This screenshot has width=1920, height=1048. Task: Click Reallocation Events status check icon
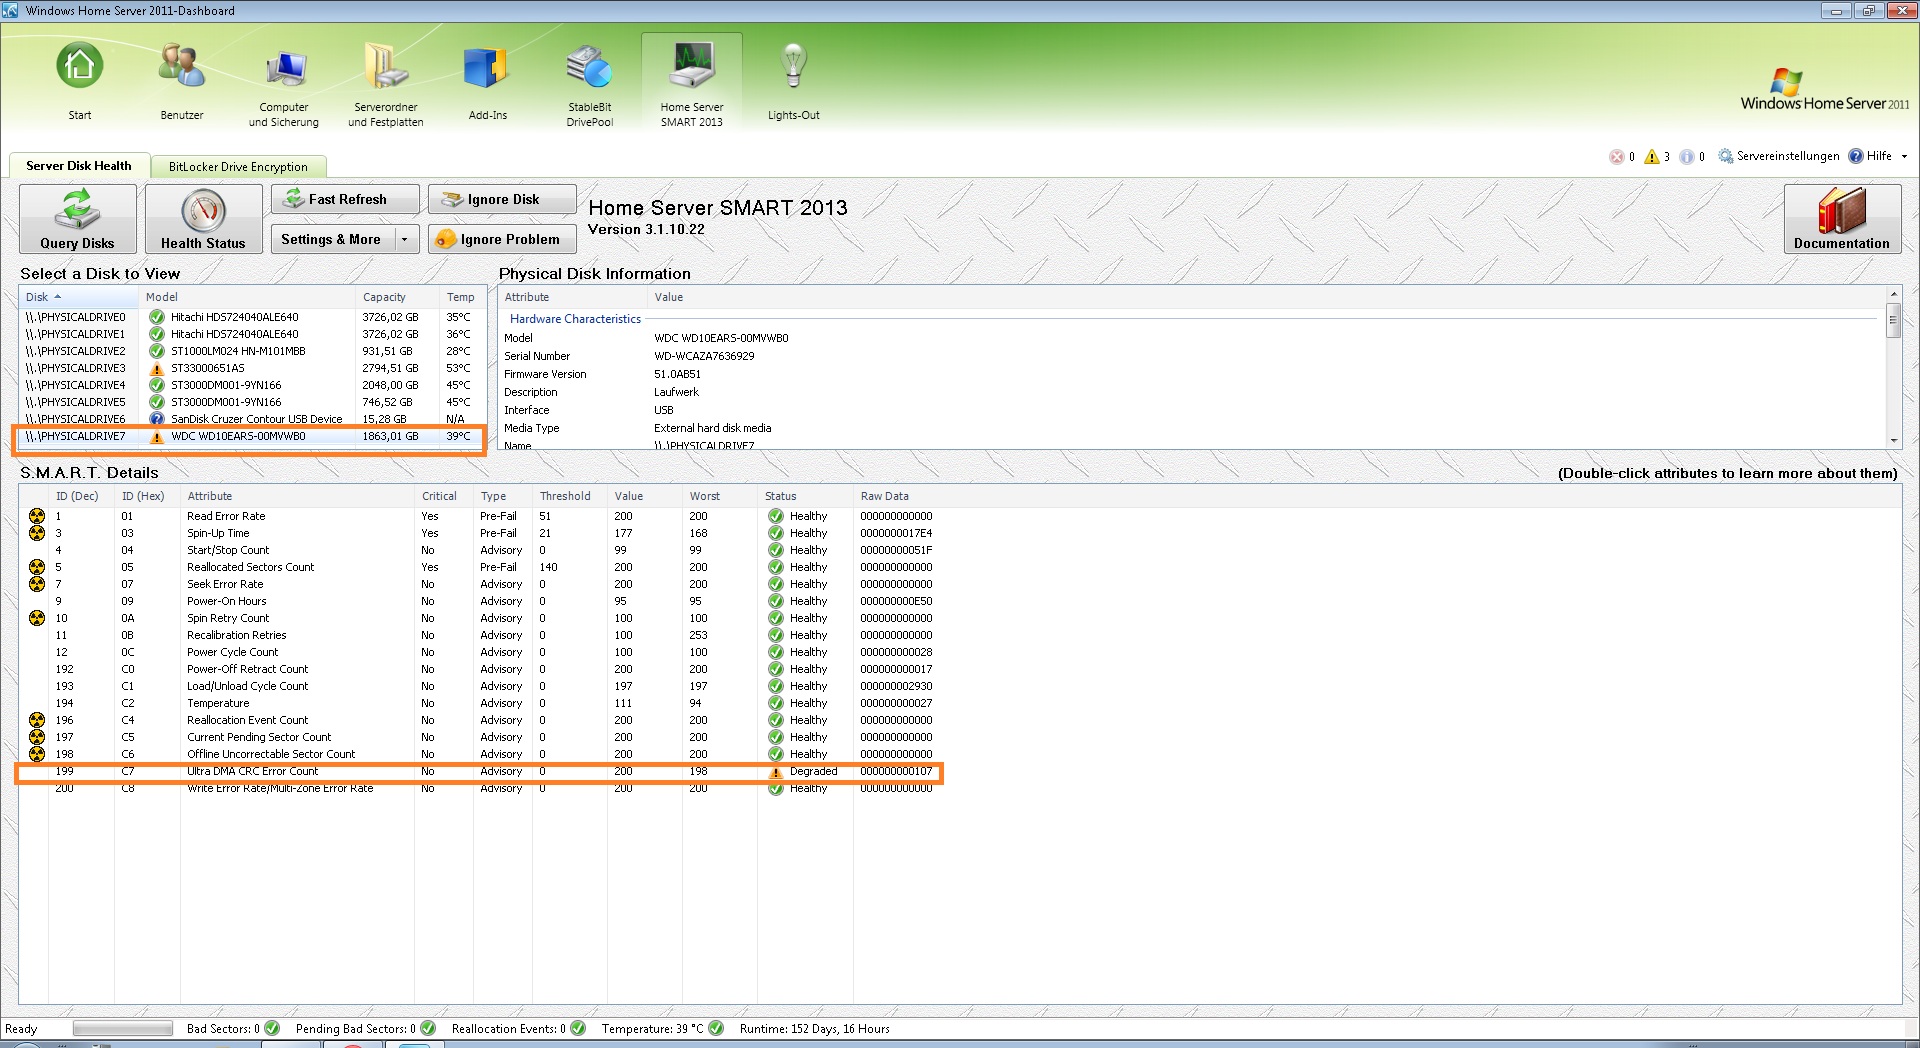(x=578, y=1028)
